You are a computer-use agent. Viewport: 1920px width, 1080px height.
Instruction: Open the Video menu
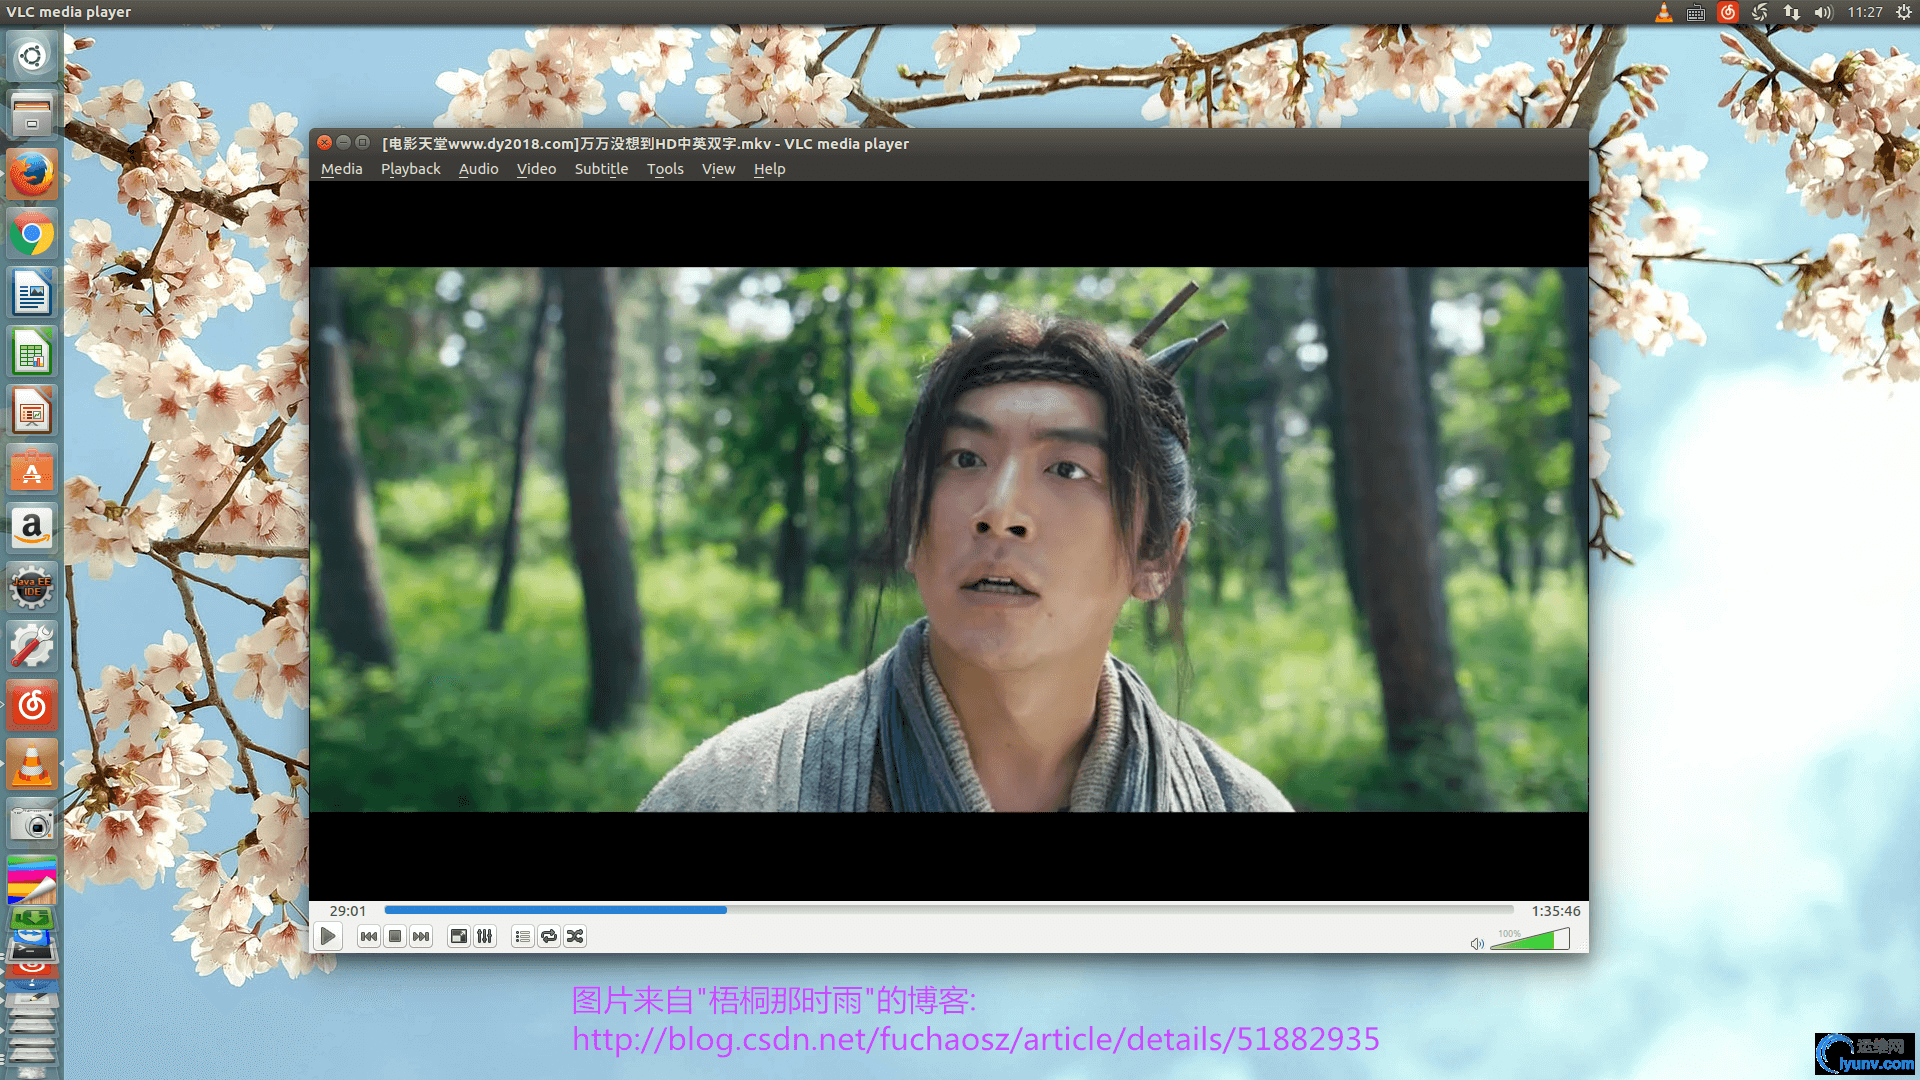point(537,169)
